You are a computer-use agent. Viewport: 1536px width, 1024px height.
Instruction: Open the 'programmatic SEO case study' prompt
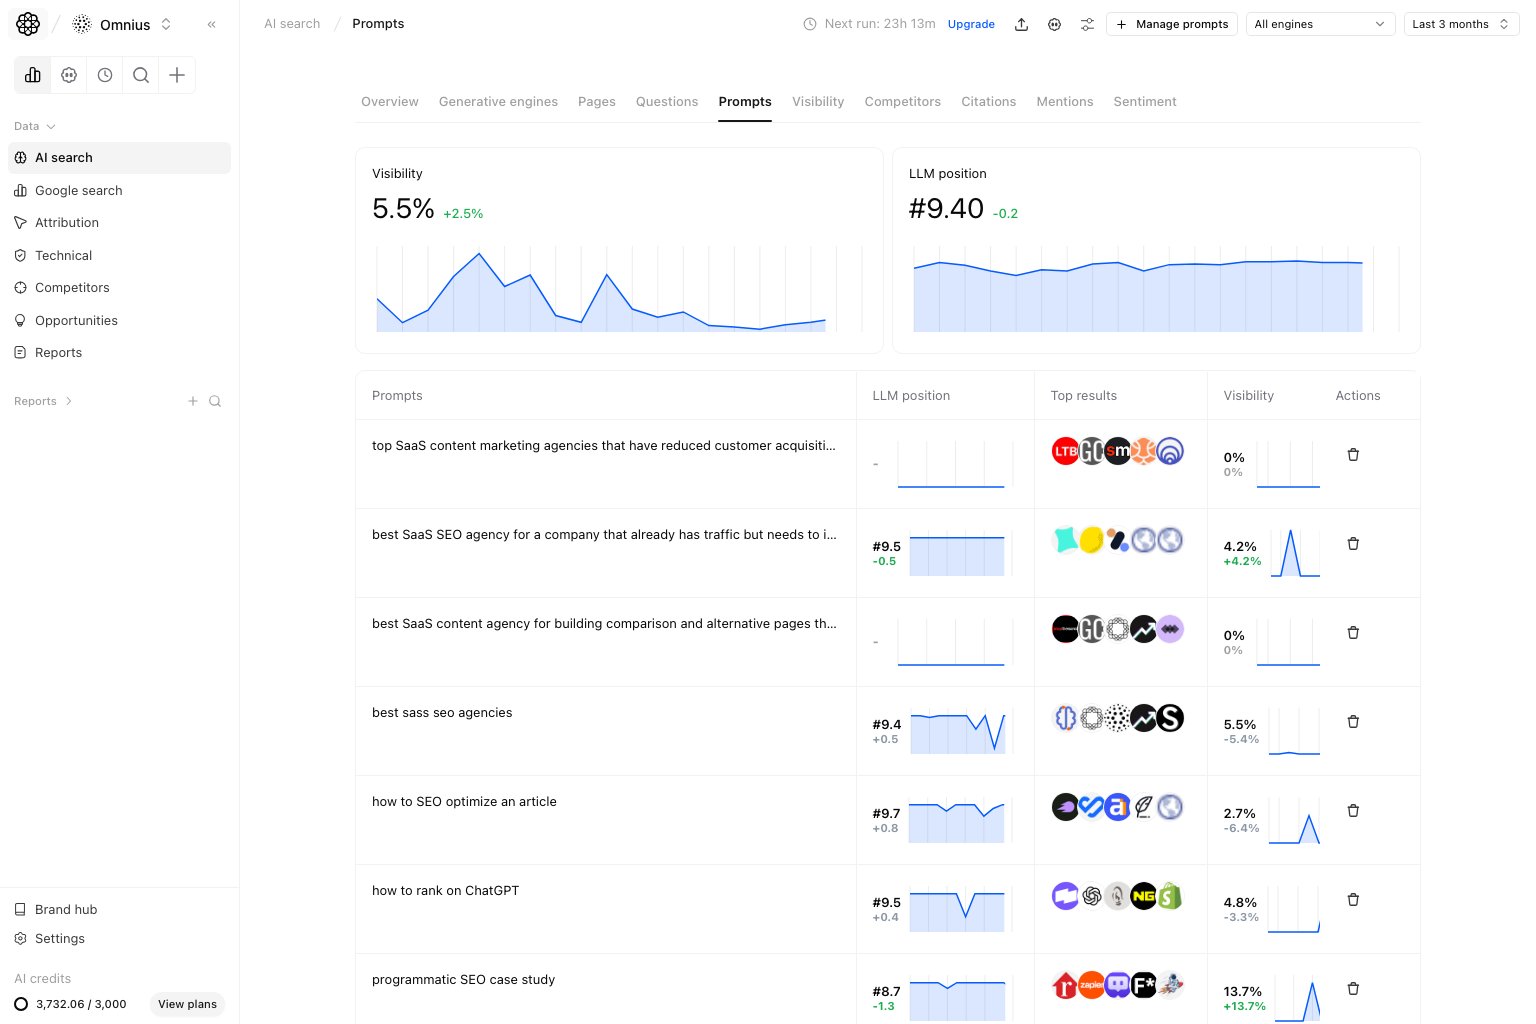463,980
